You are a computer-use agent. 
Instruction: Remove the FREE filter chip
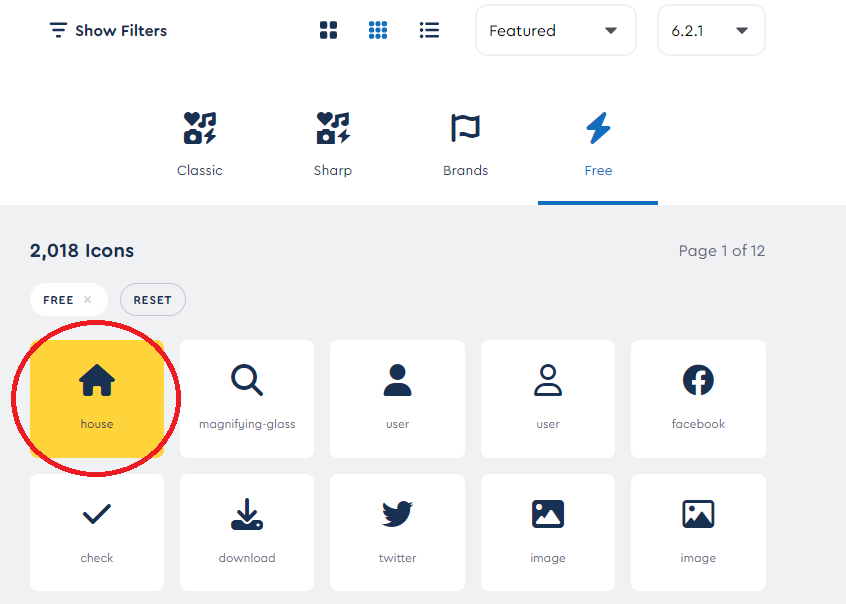(x=88, y=300)
